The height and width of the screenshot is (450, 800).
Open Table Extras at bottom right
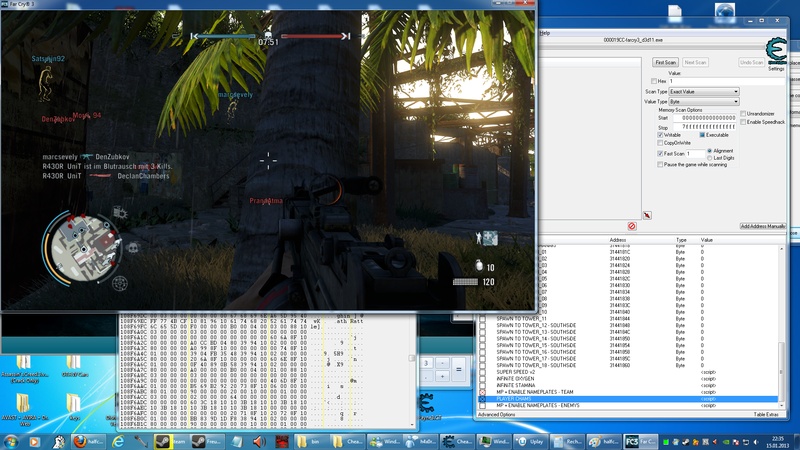tap(766, 414)
